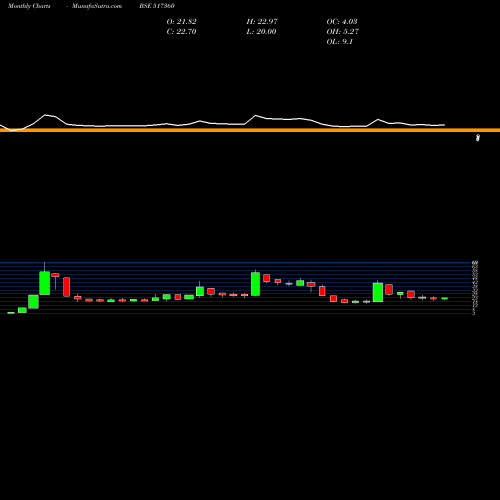The width and height of the screenshot is (500, 500).
Task: Click the 'OH: 5.27' reading
Action: pos(343,32)
